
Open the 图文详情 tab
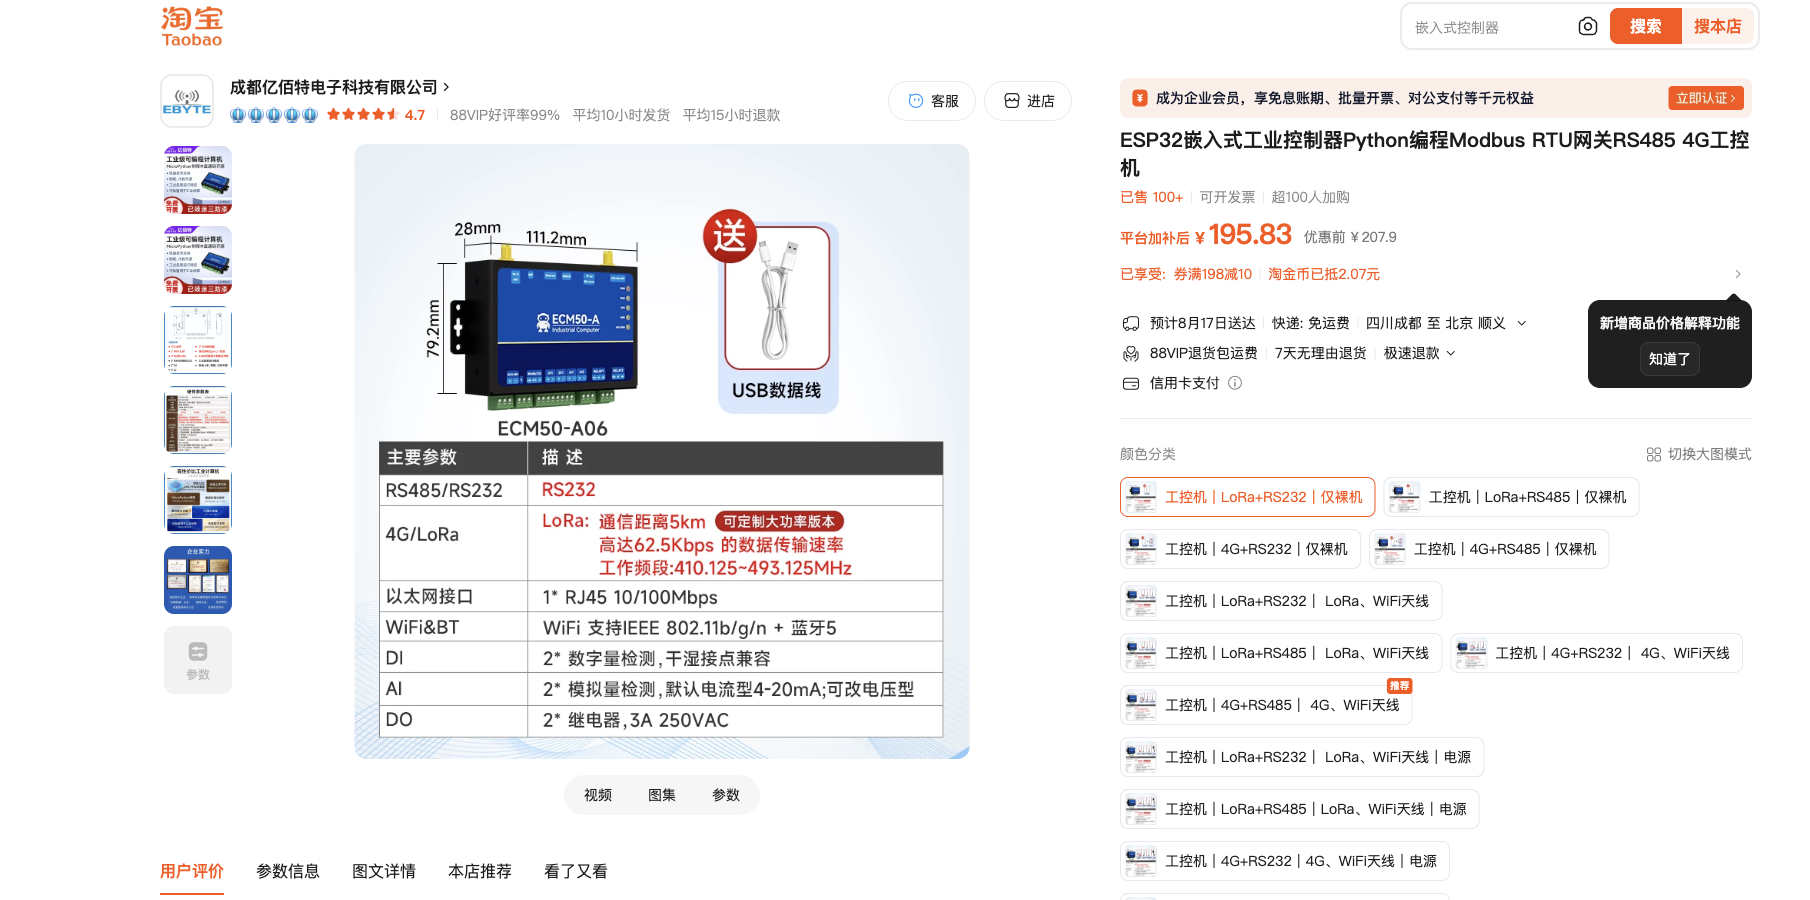(x=384, y=871)
